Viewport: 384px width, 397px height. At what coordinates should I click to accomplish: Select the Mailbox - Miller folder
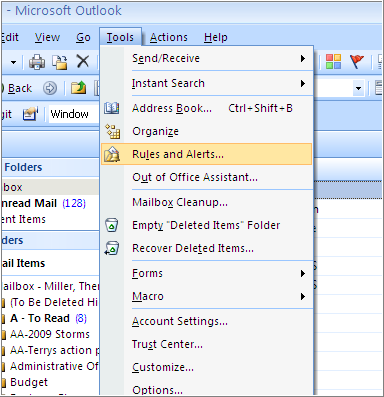50,286
